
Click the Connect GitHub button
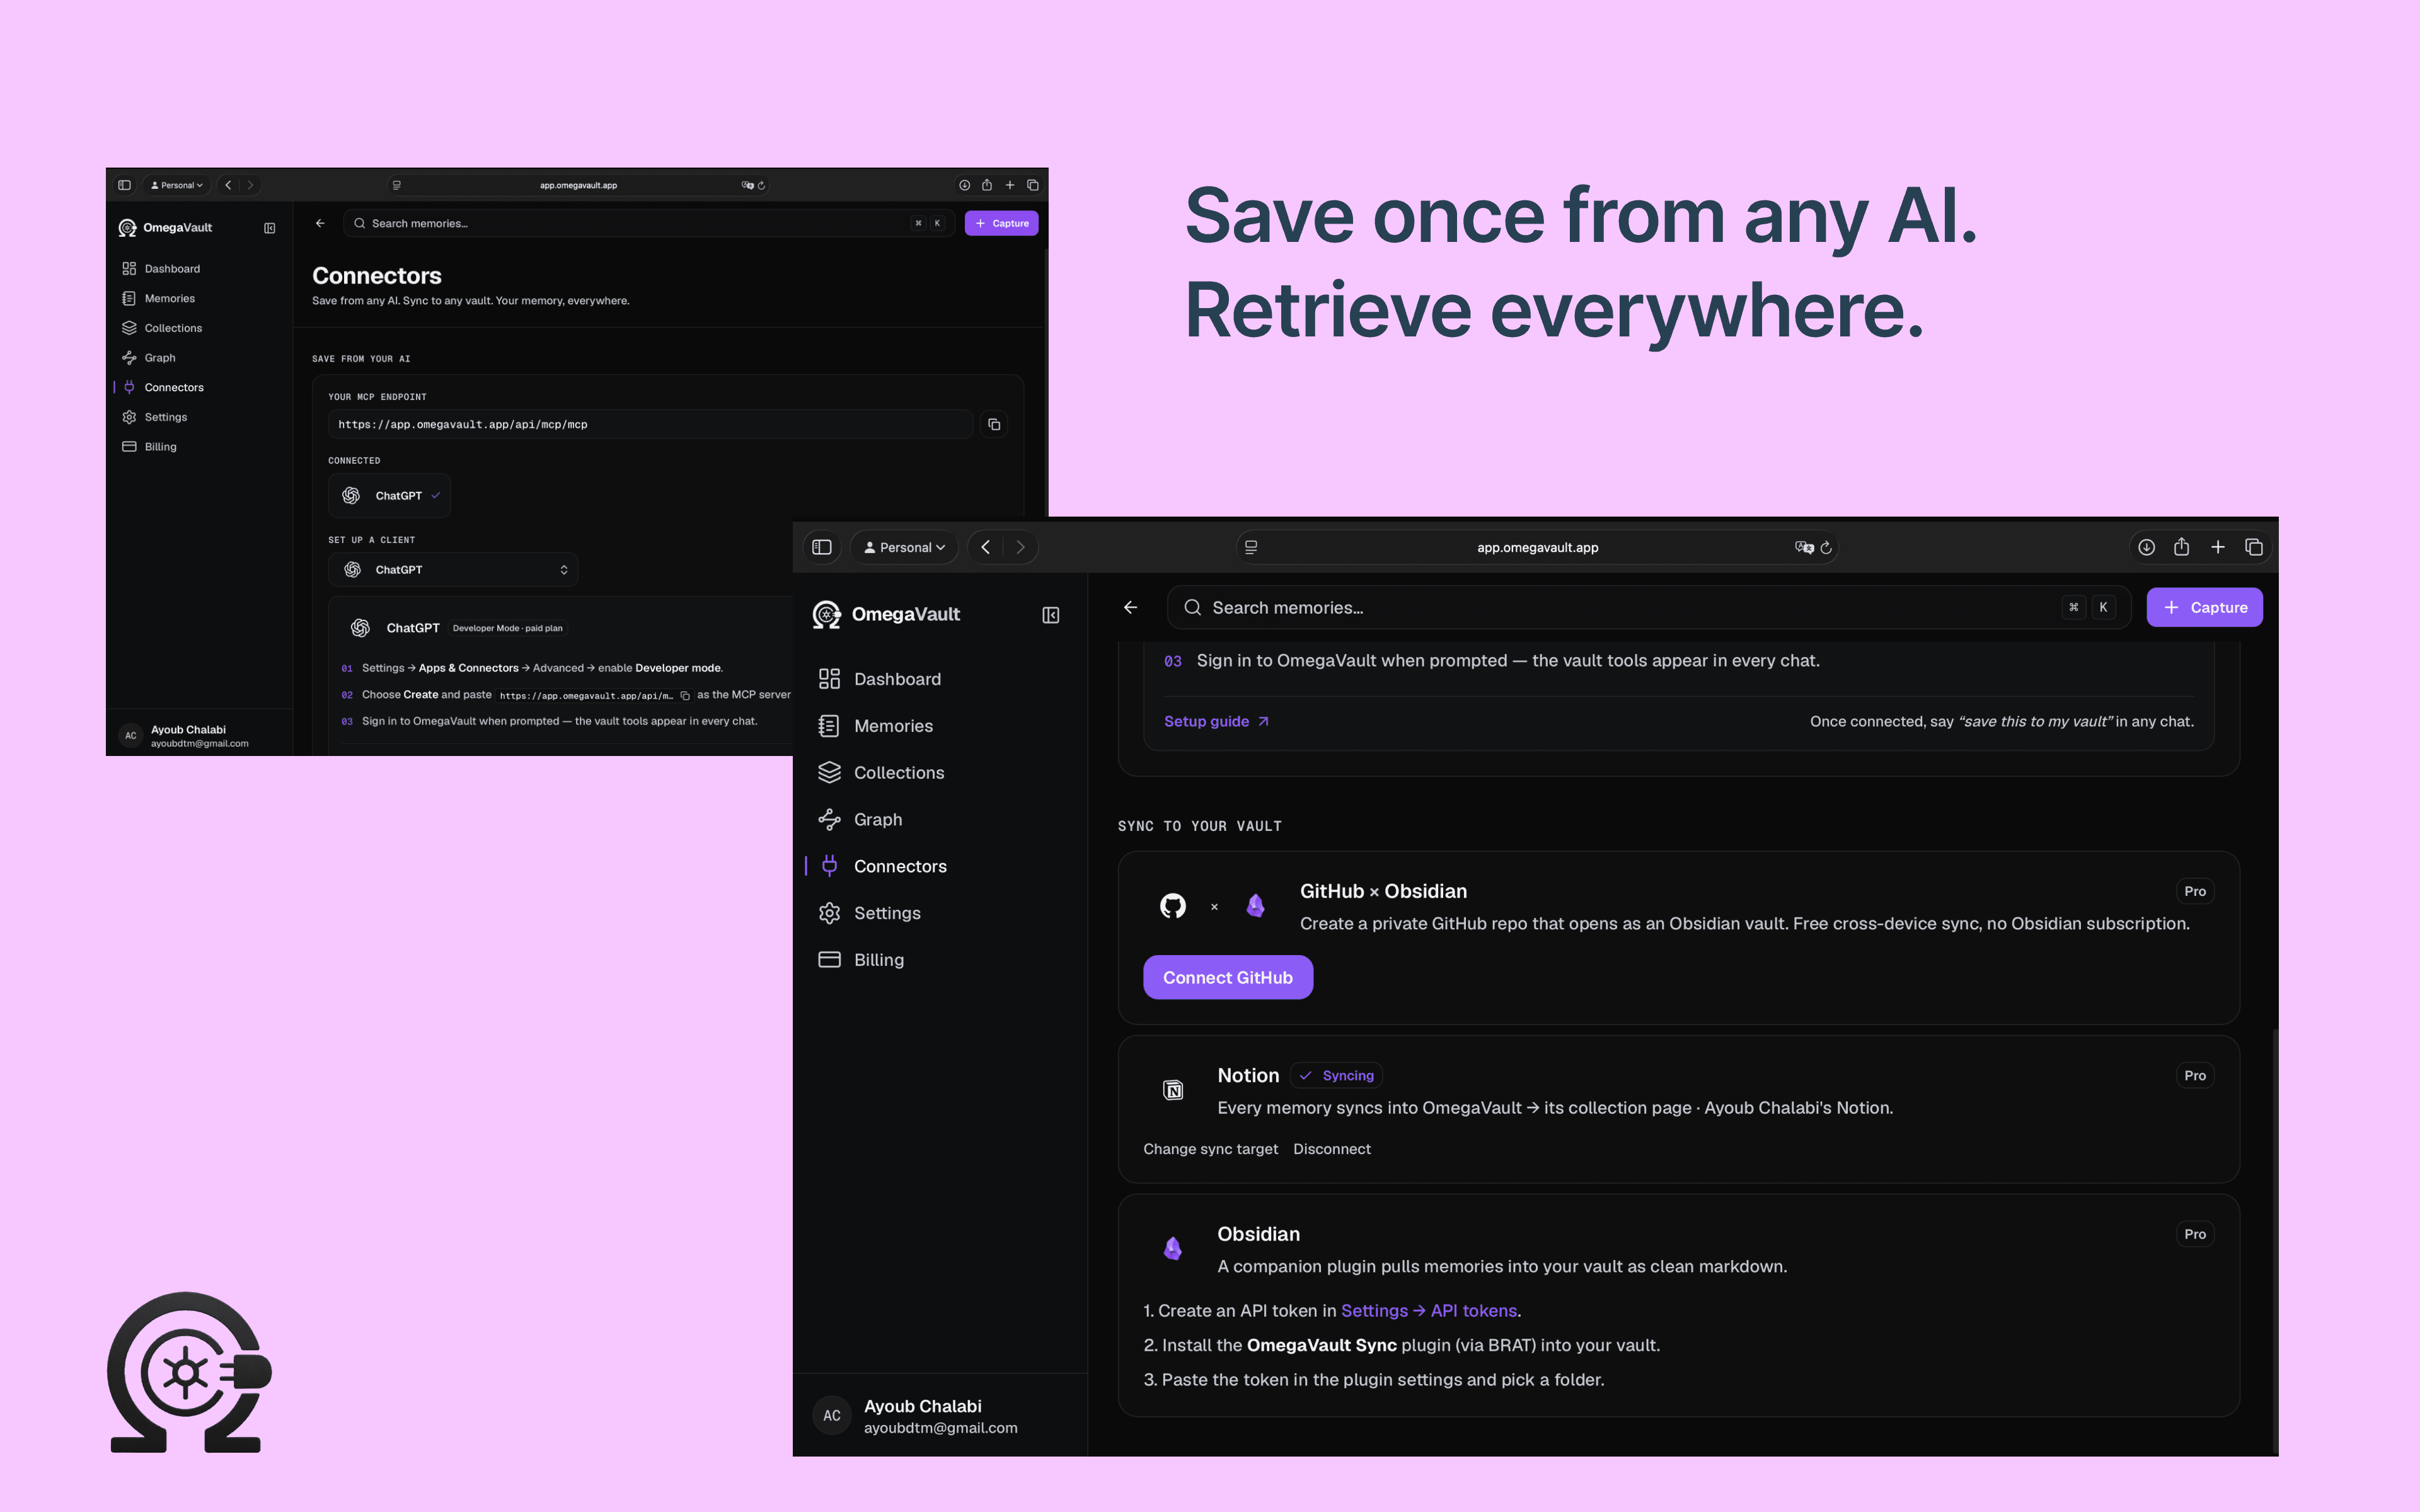[x=1227, y=977]
